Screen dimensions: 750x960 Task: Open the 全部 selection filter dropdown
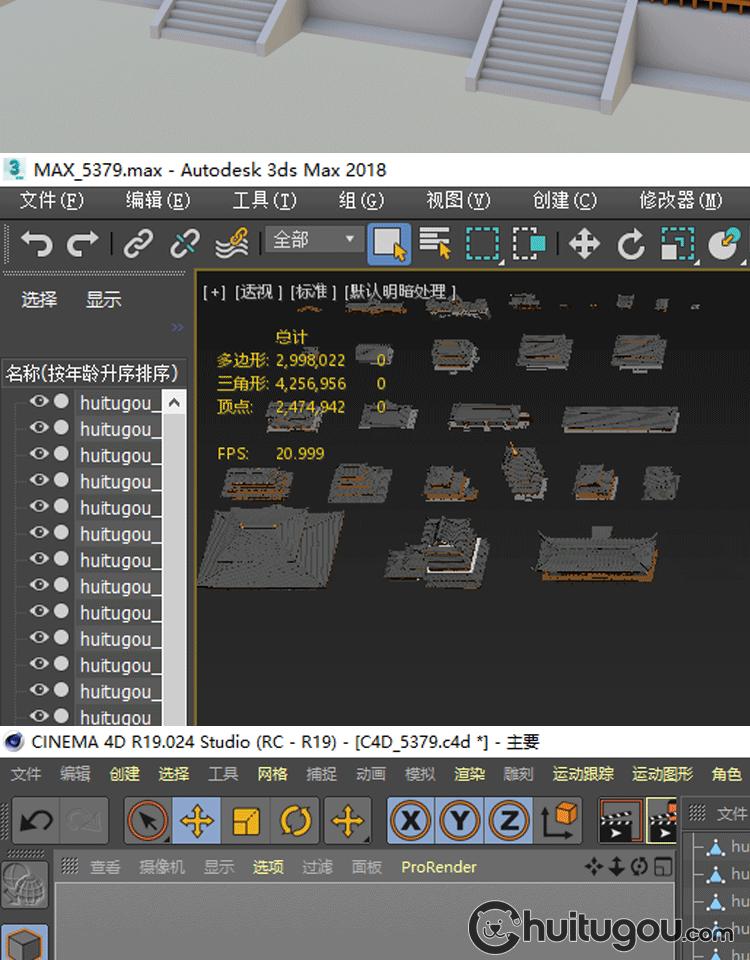(x=312, y=240)
